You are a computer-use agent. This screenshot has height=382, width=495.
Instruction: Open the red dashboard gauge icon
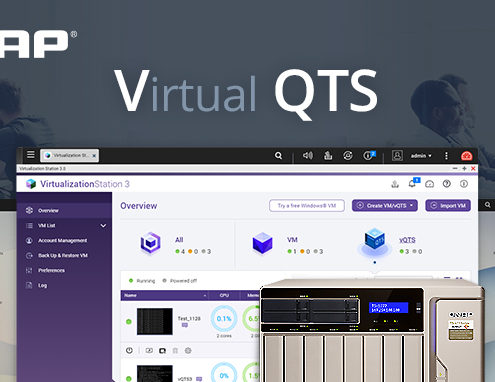466,156
